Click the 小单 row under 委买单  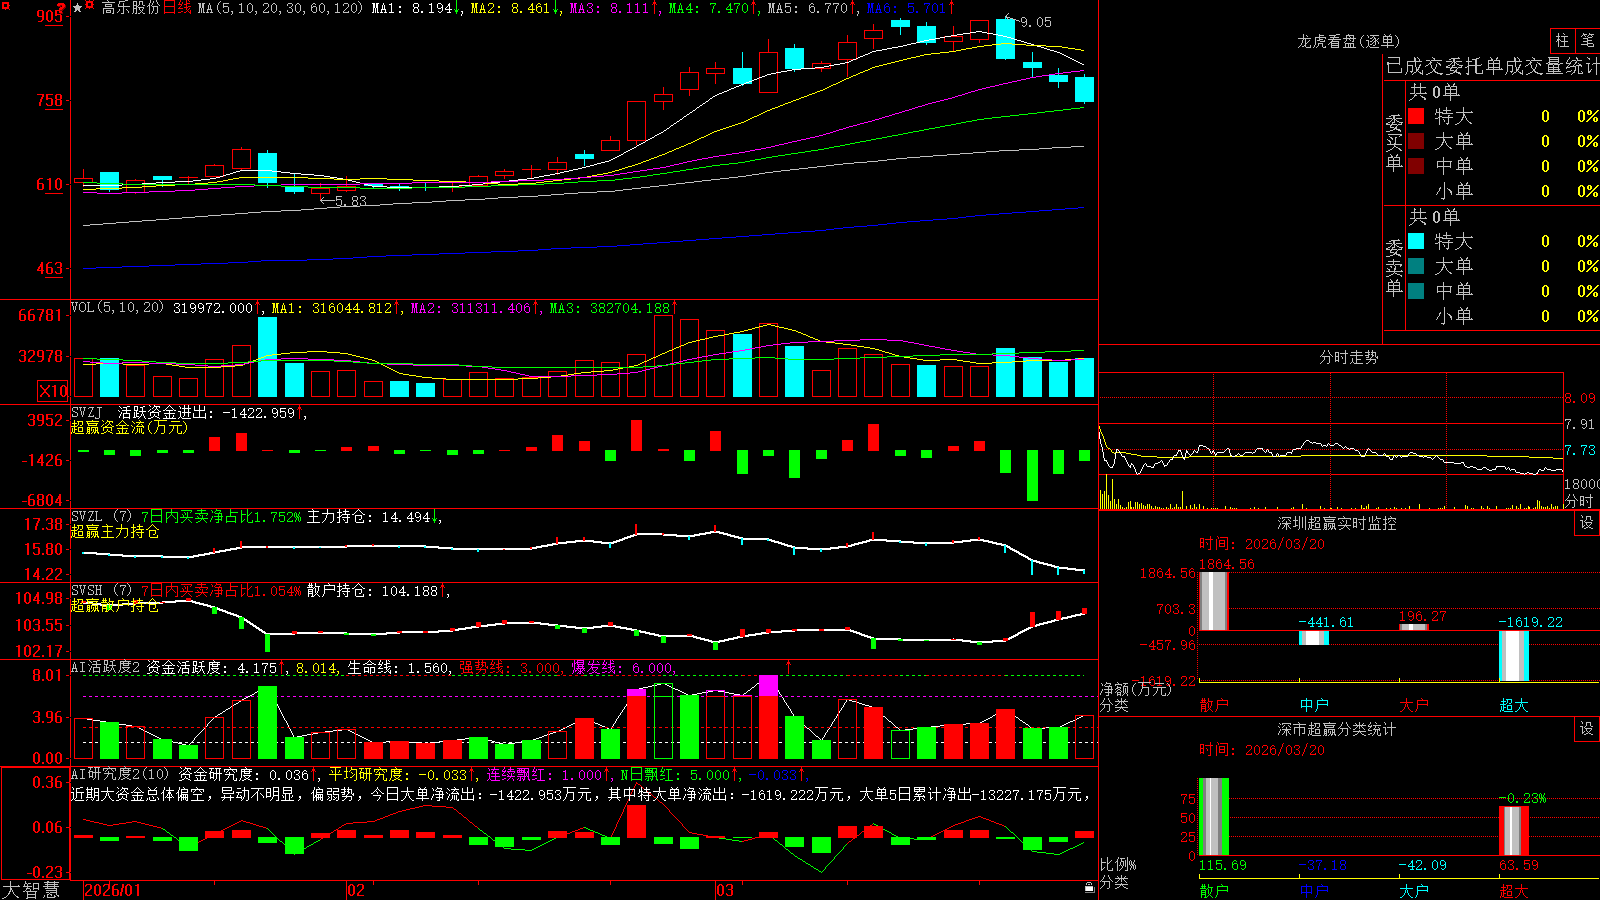point(1503,191)
